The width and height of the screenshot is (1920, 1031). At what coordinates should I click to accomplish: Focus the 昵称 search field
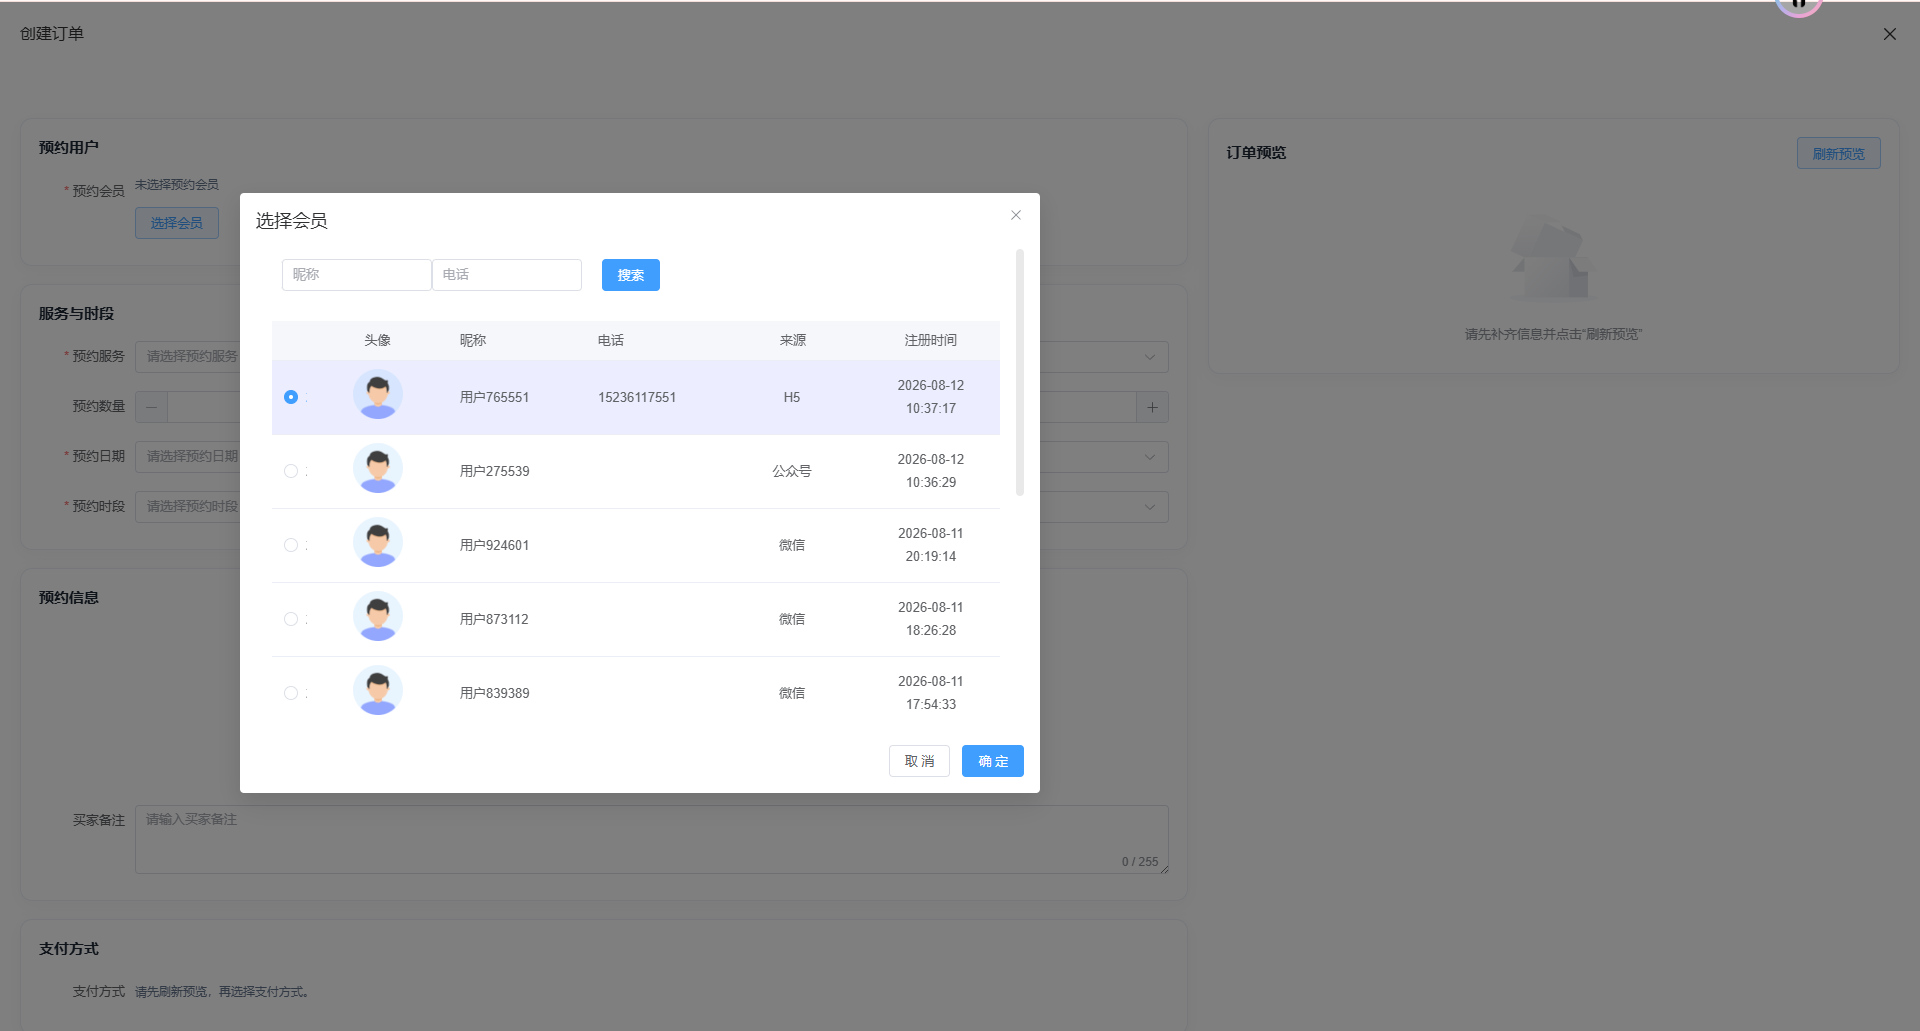[357, 275]
